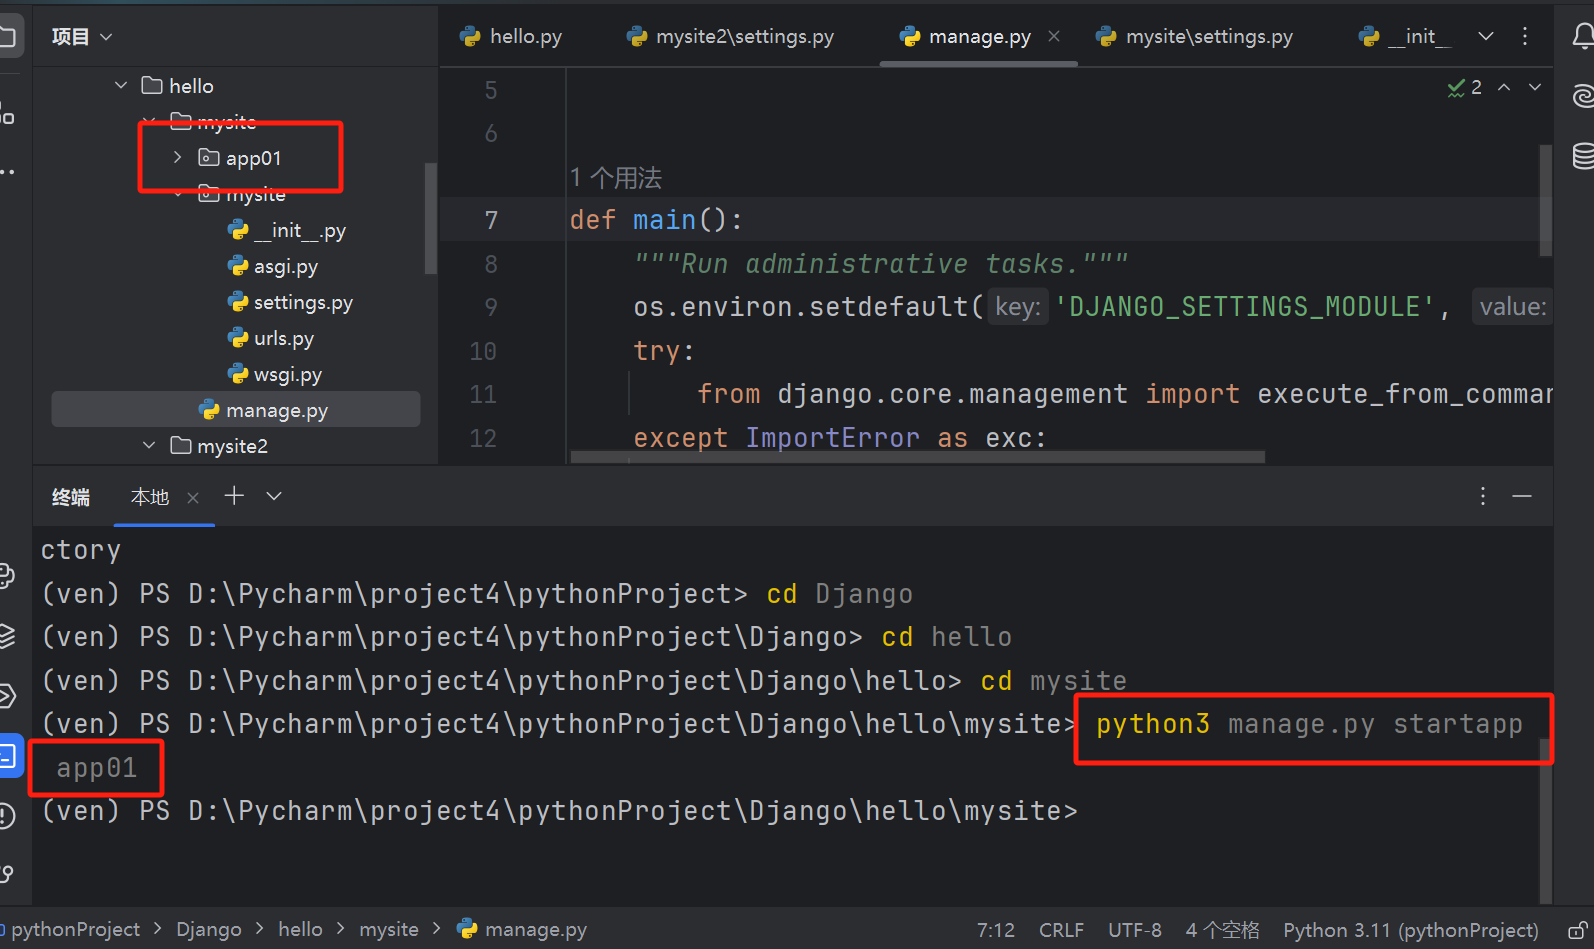
Task: Open __init__.py in project tree
Action: coord(286,231)
